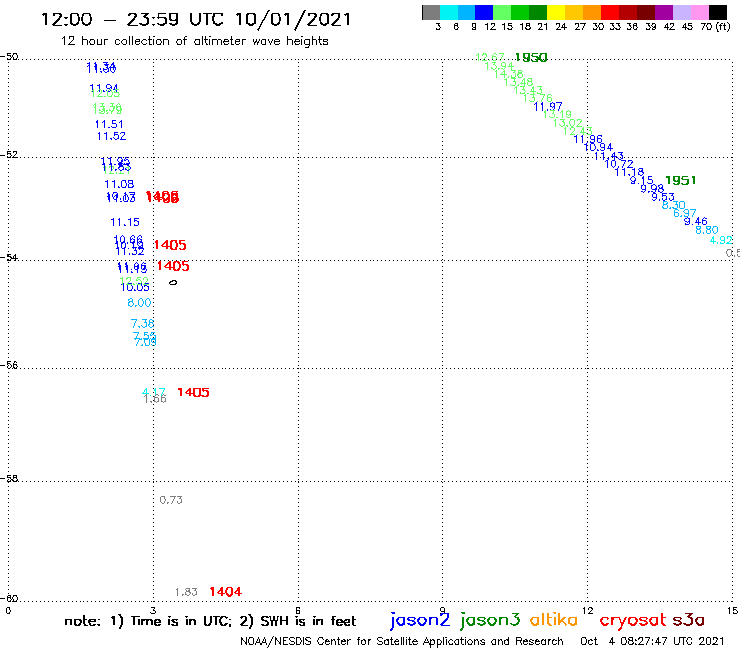Click the 1405 time label beside 4.17

click(x=193, y=392)
